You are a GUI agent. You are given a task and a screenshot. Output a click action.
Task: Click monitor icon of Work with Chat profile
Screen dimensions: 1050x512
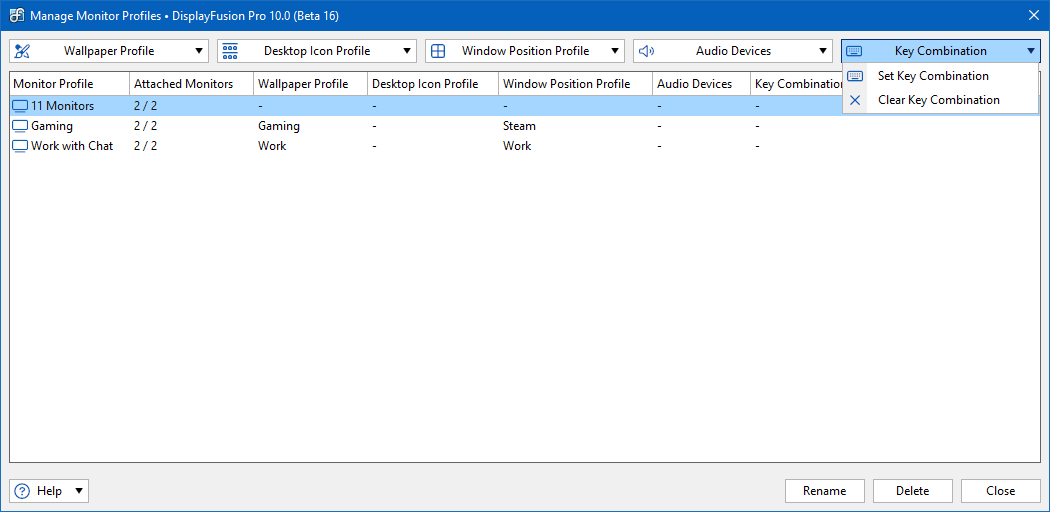[x=21, y=146]
